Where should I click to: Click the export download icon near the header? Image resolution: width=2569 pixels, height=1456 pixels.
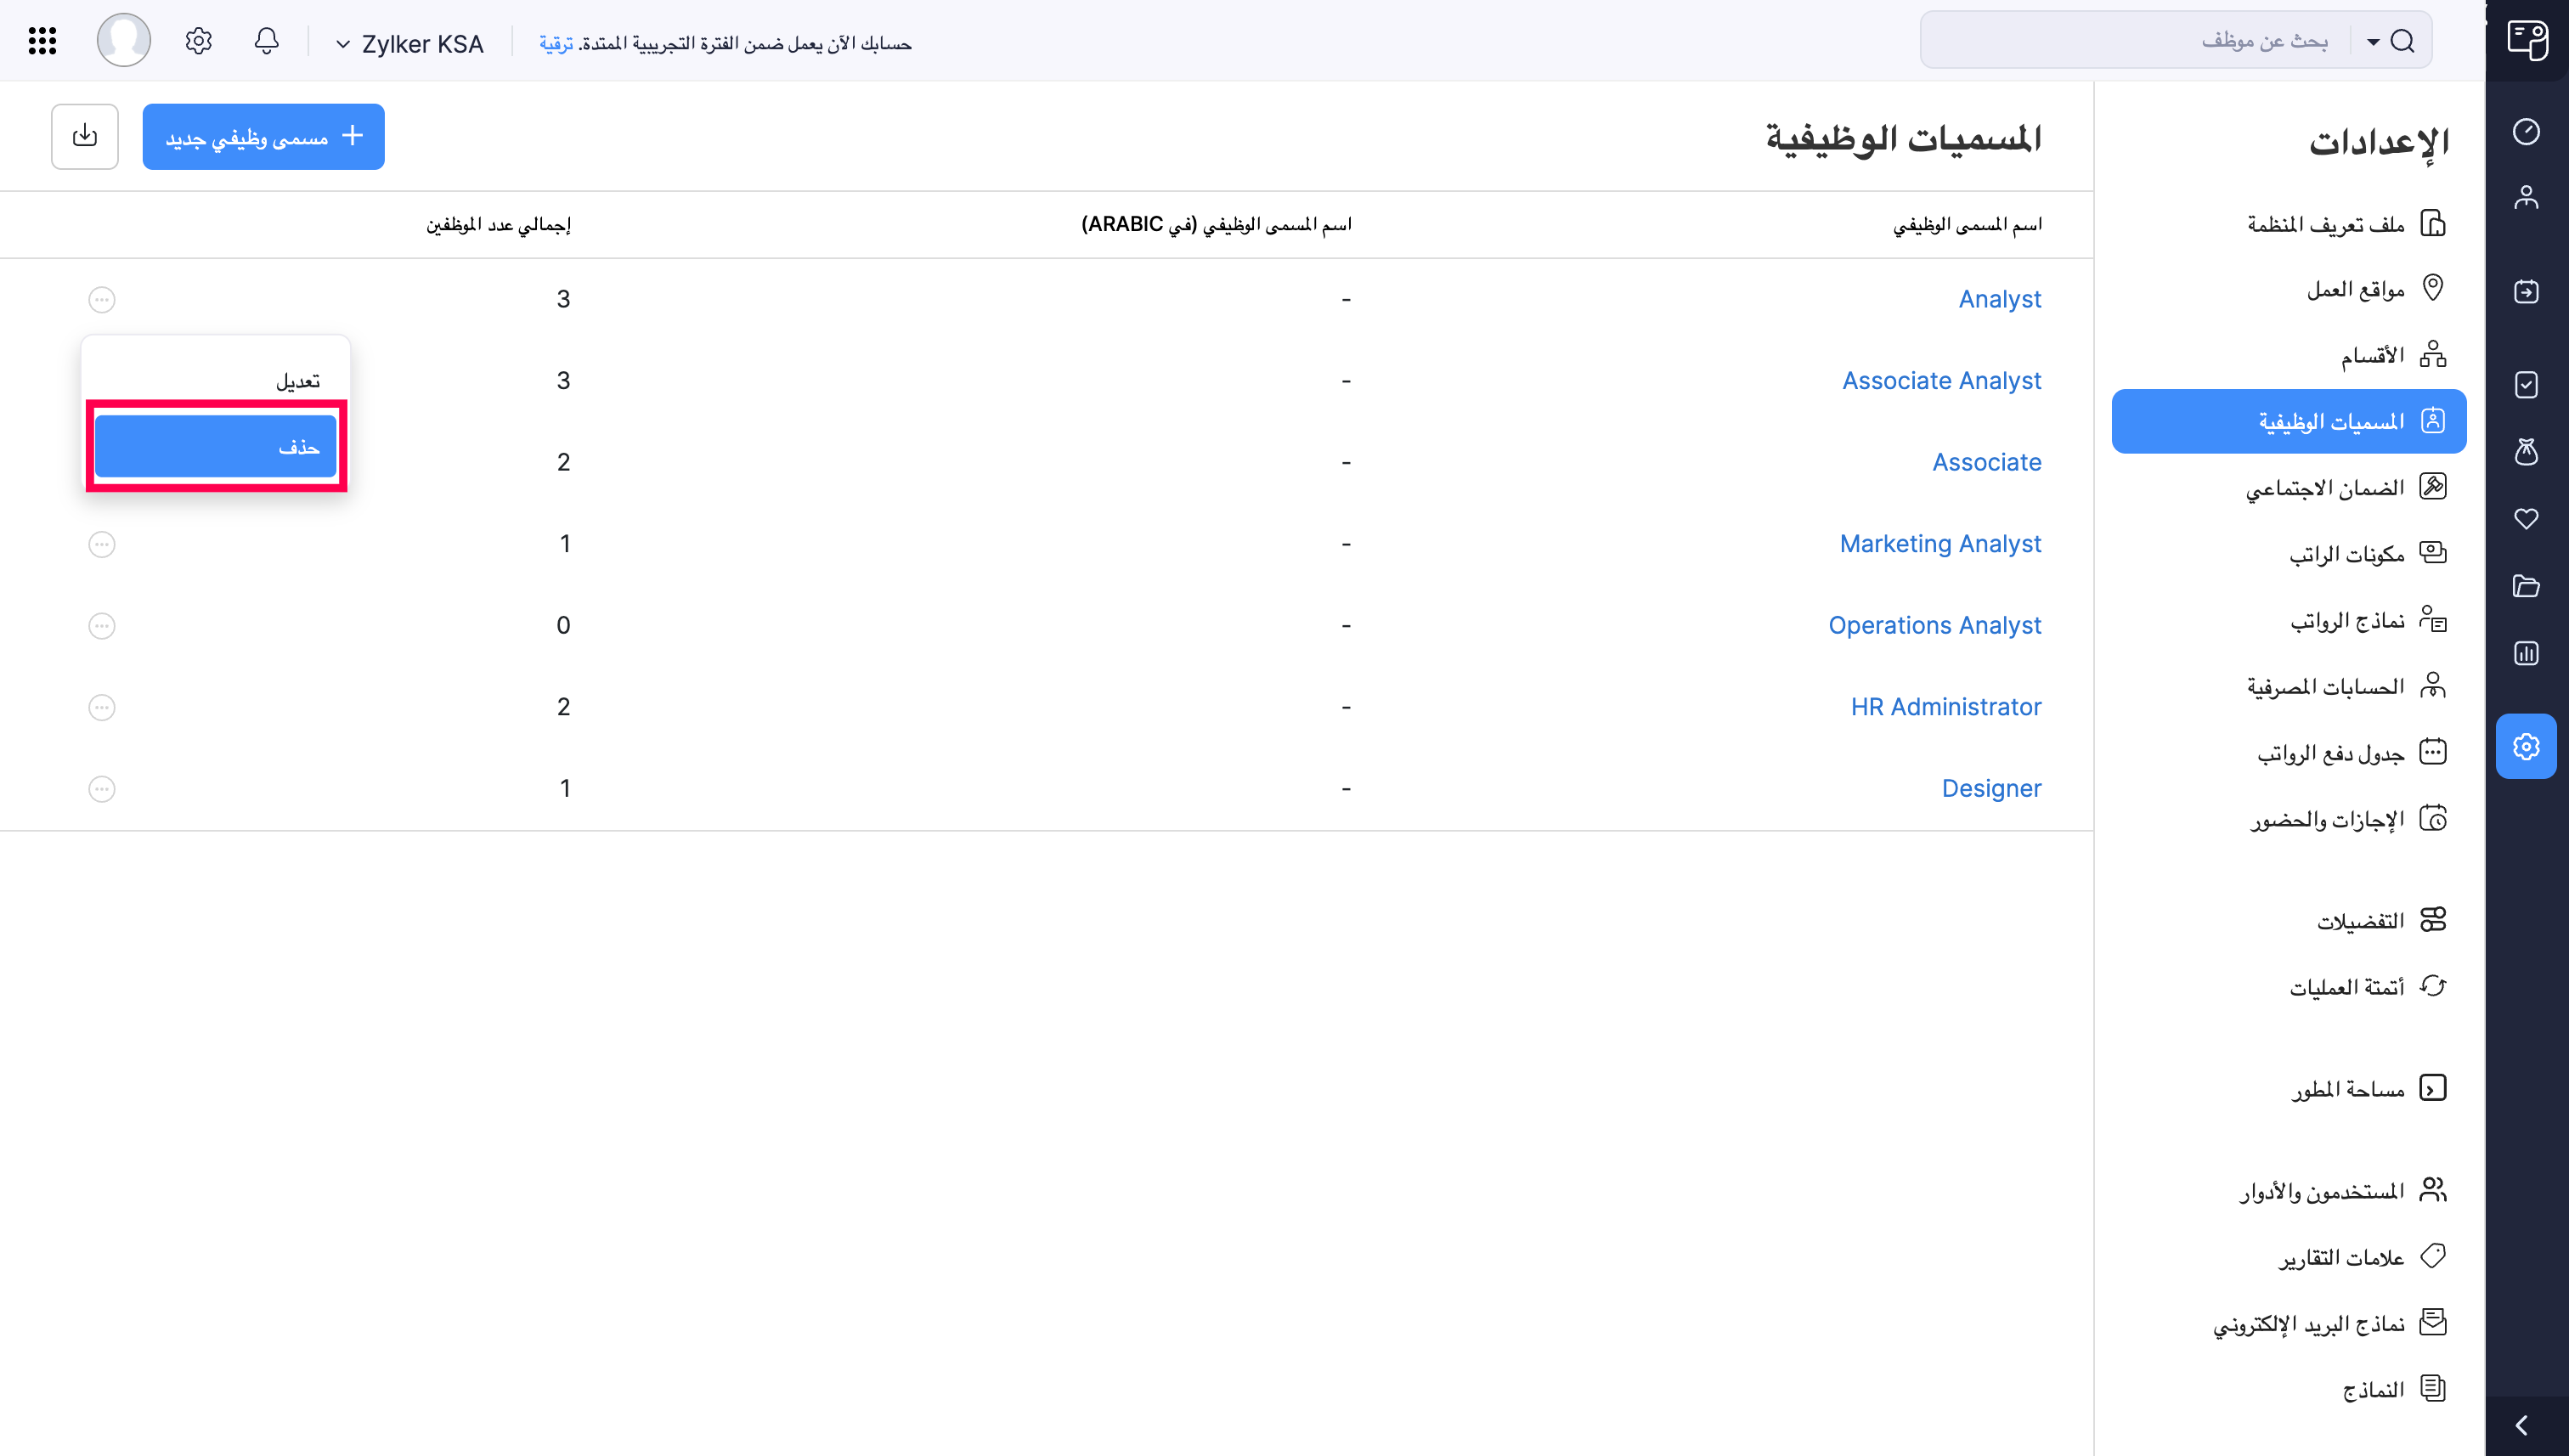[x=84, y=136]
